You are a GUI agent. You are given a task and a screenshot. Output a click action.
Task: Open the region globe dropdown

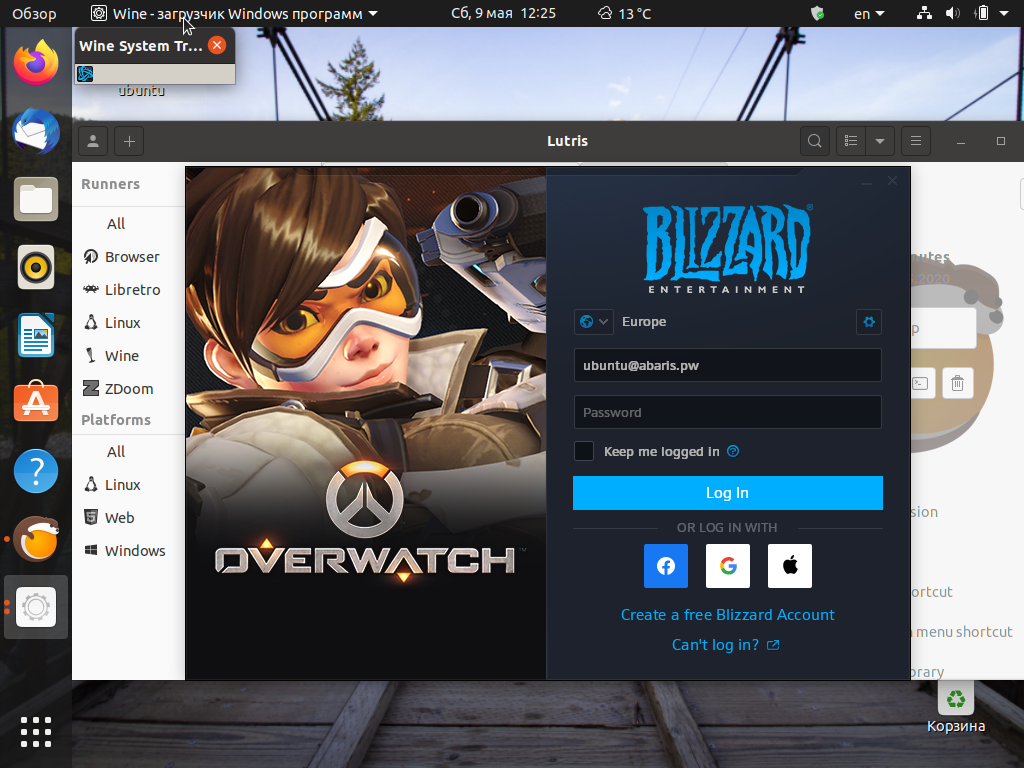(x=594, y=321)
